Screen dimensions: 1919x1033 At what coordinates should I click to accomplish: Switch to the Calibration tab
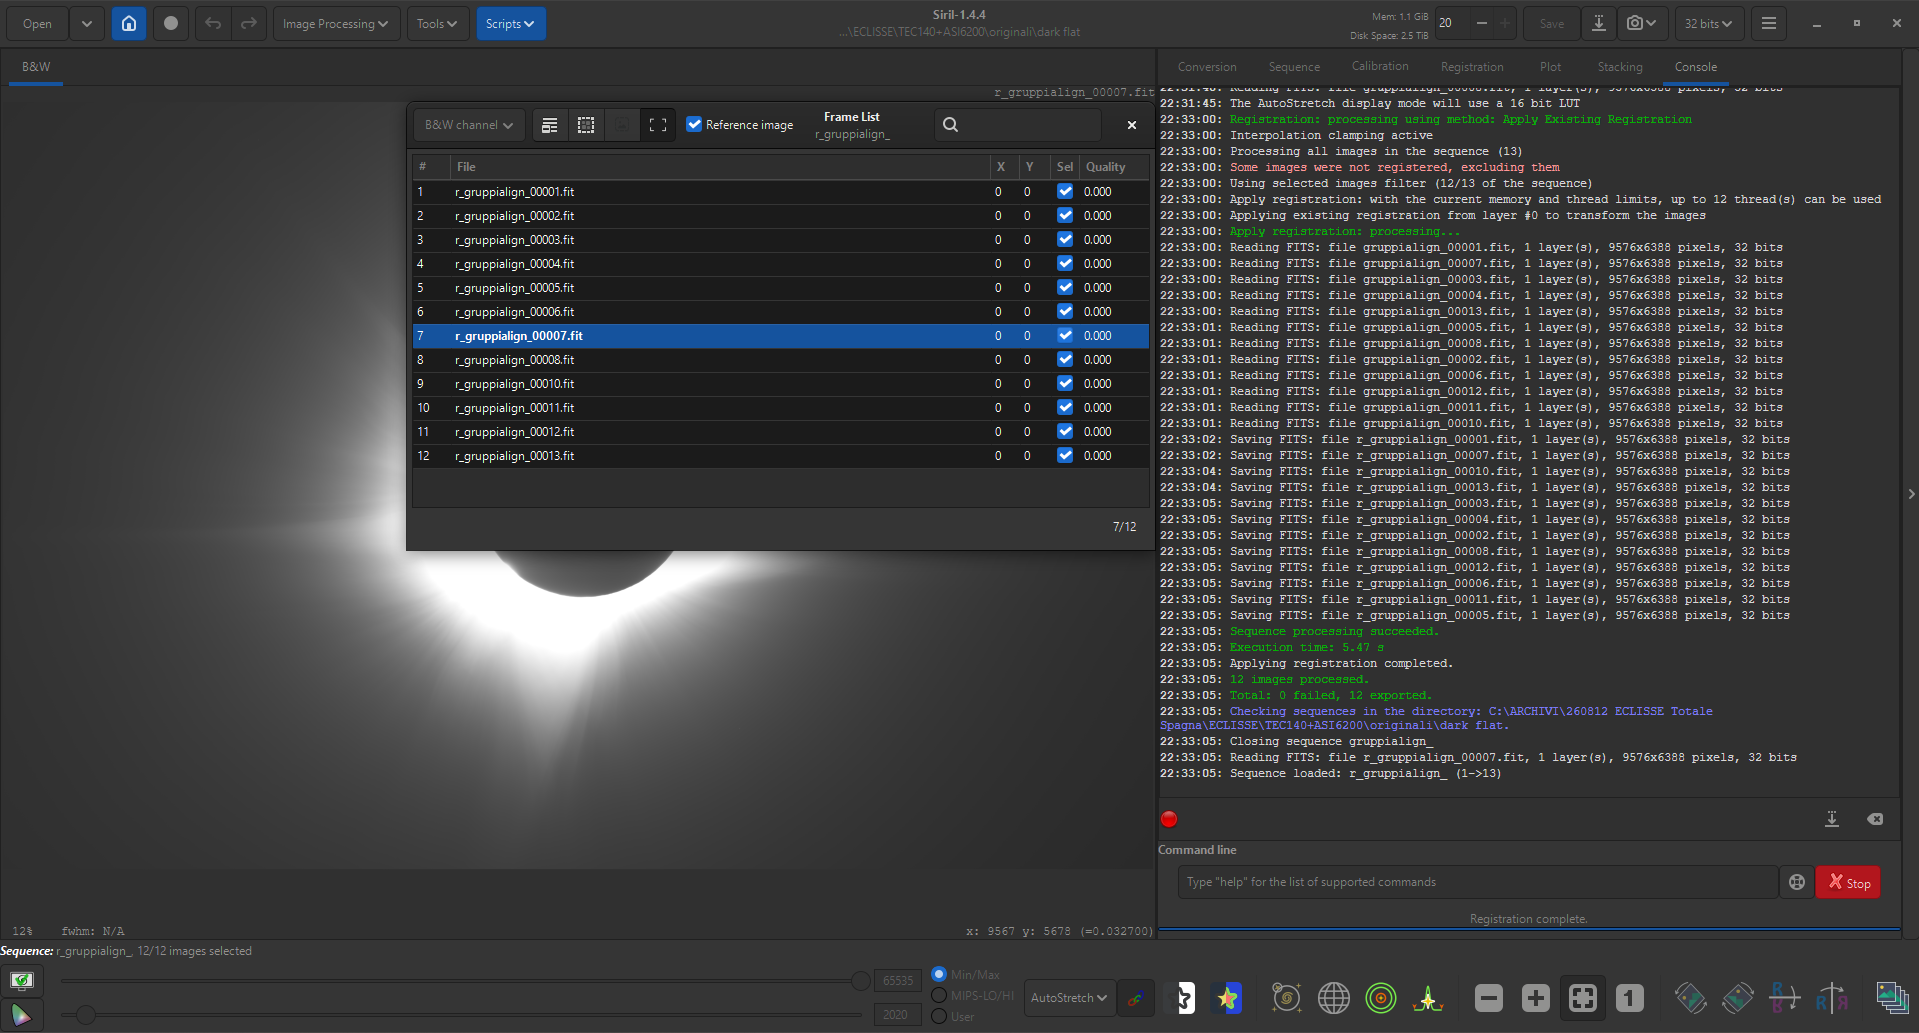pyautogui.click(x=1380, y=67)
